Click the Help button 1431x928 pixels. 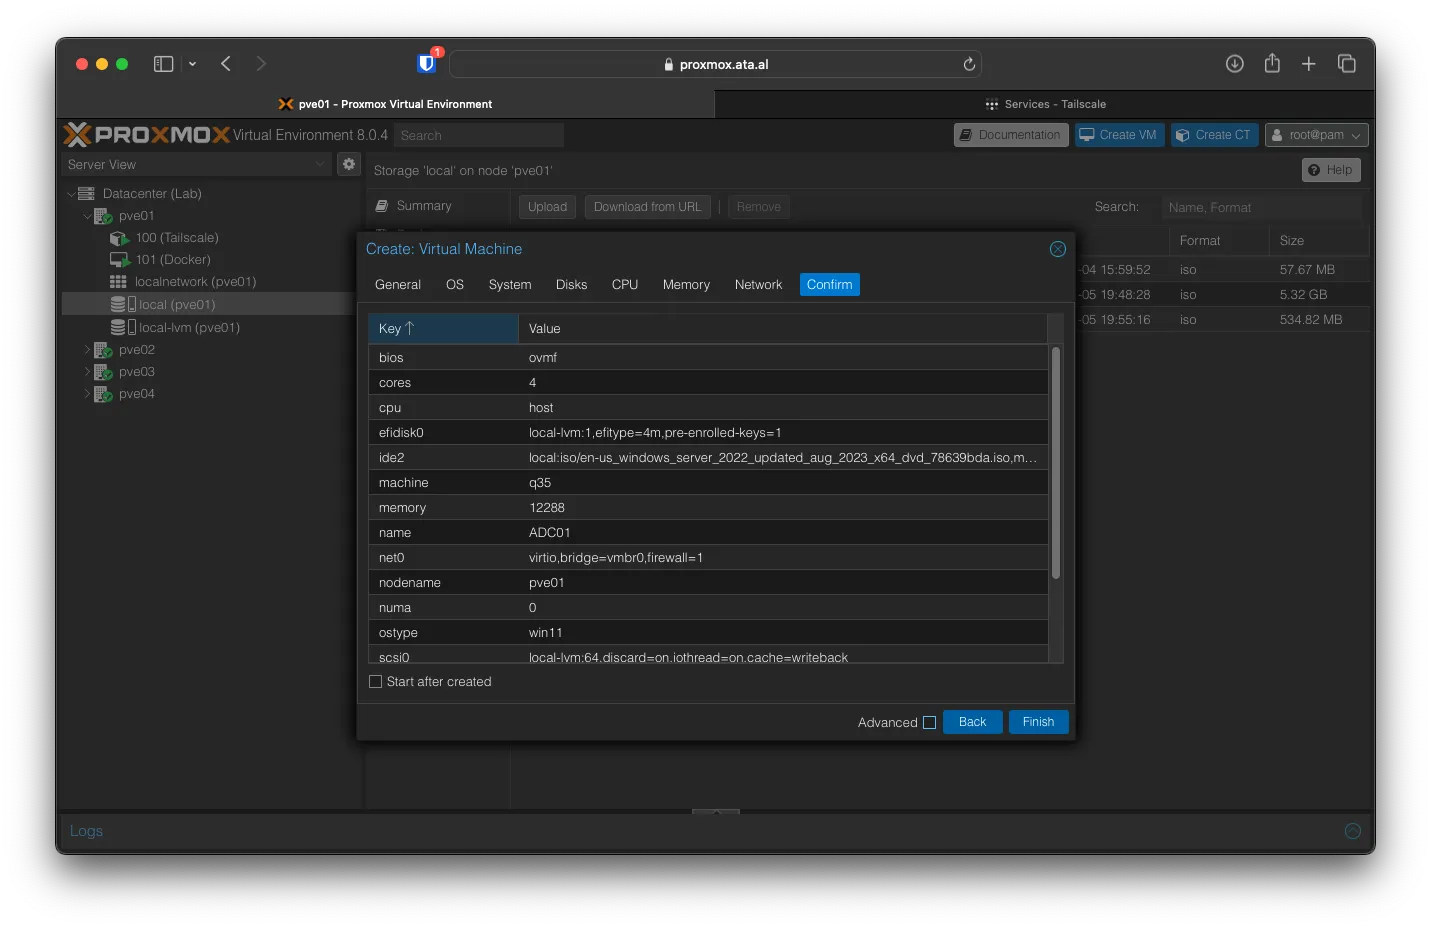(x=1331, y=170)
